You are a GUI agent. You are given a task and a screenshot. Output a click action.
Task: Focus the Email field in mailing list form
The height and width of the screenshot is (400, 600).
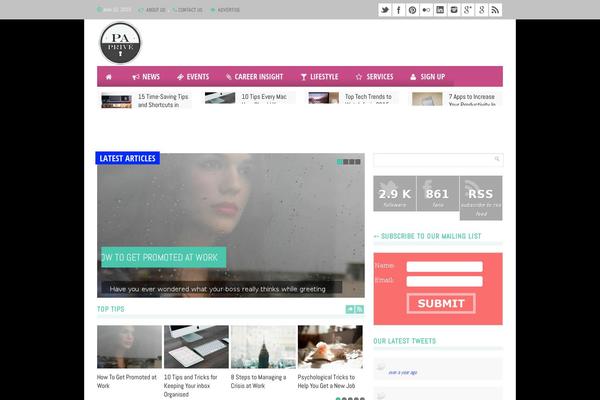[x=445, y=281]
